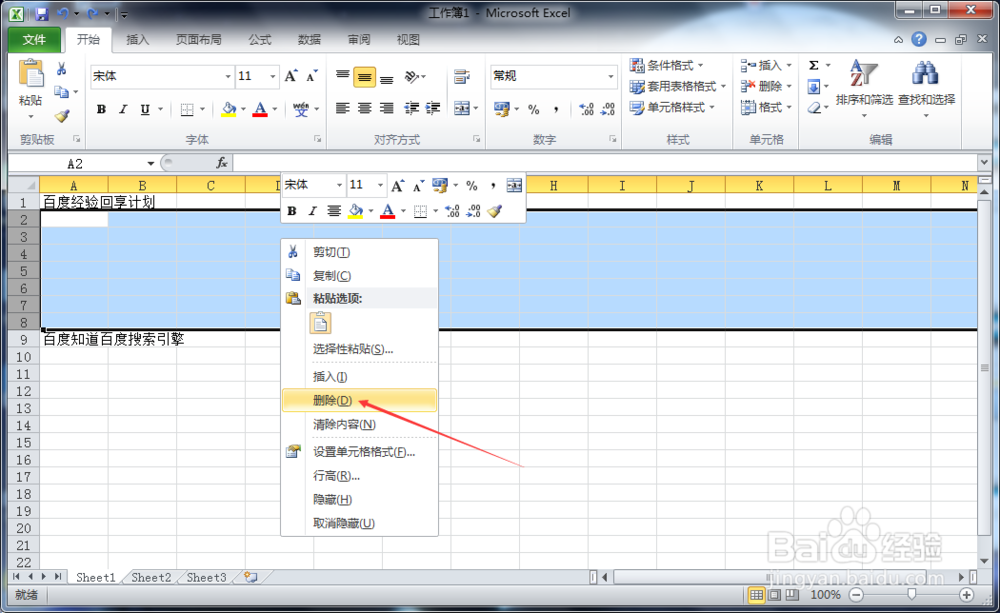Screen dimensions: 1000x613
Task: Click the AutoSum sigma icon
Action: 814,65
